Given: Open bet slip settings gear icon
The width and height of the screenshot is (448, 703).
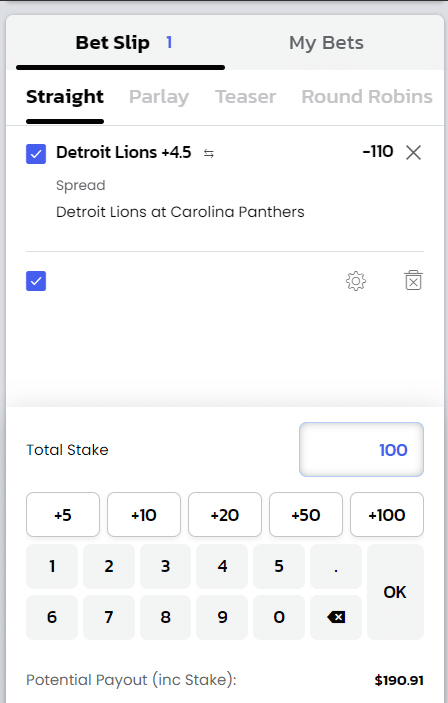Looking at the screenshot, I should coord(356,281).
